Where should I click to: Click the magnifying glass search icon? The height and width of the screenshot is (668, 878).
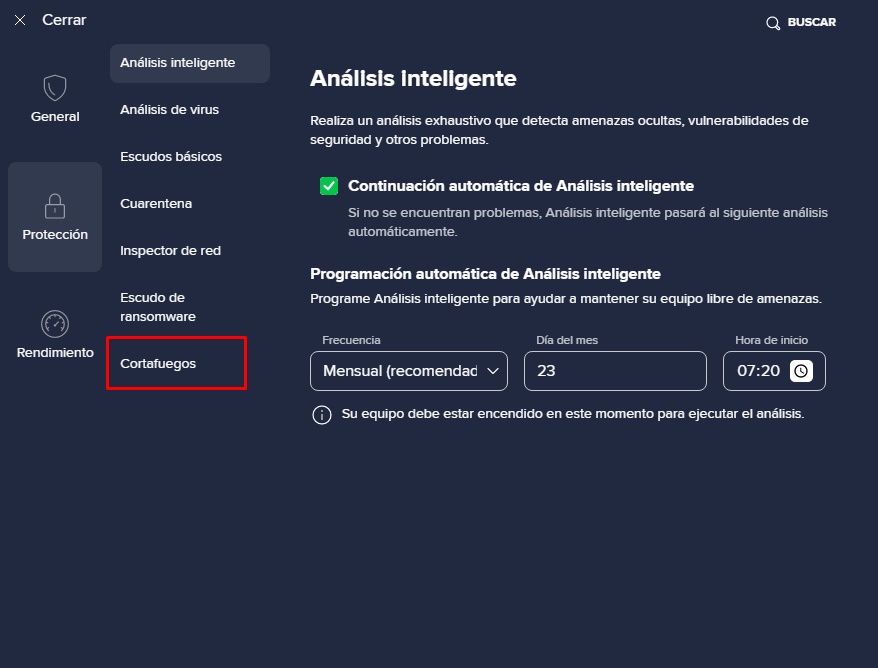coord(773,23)
